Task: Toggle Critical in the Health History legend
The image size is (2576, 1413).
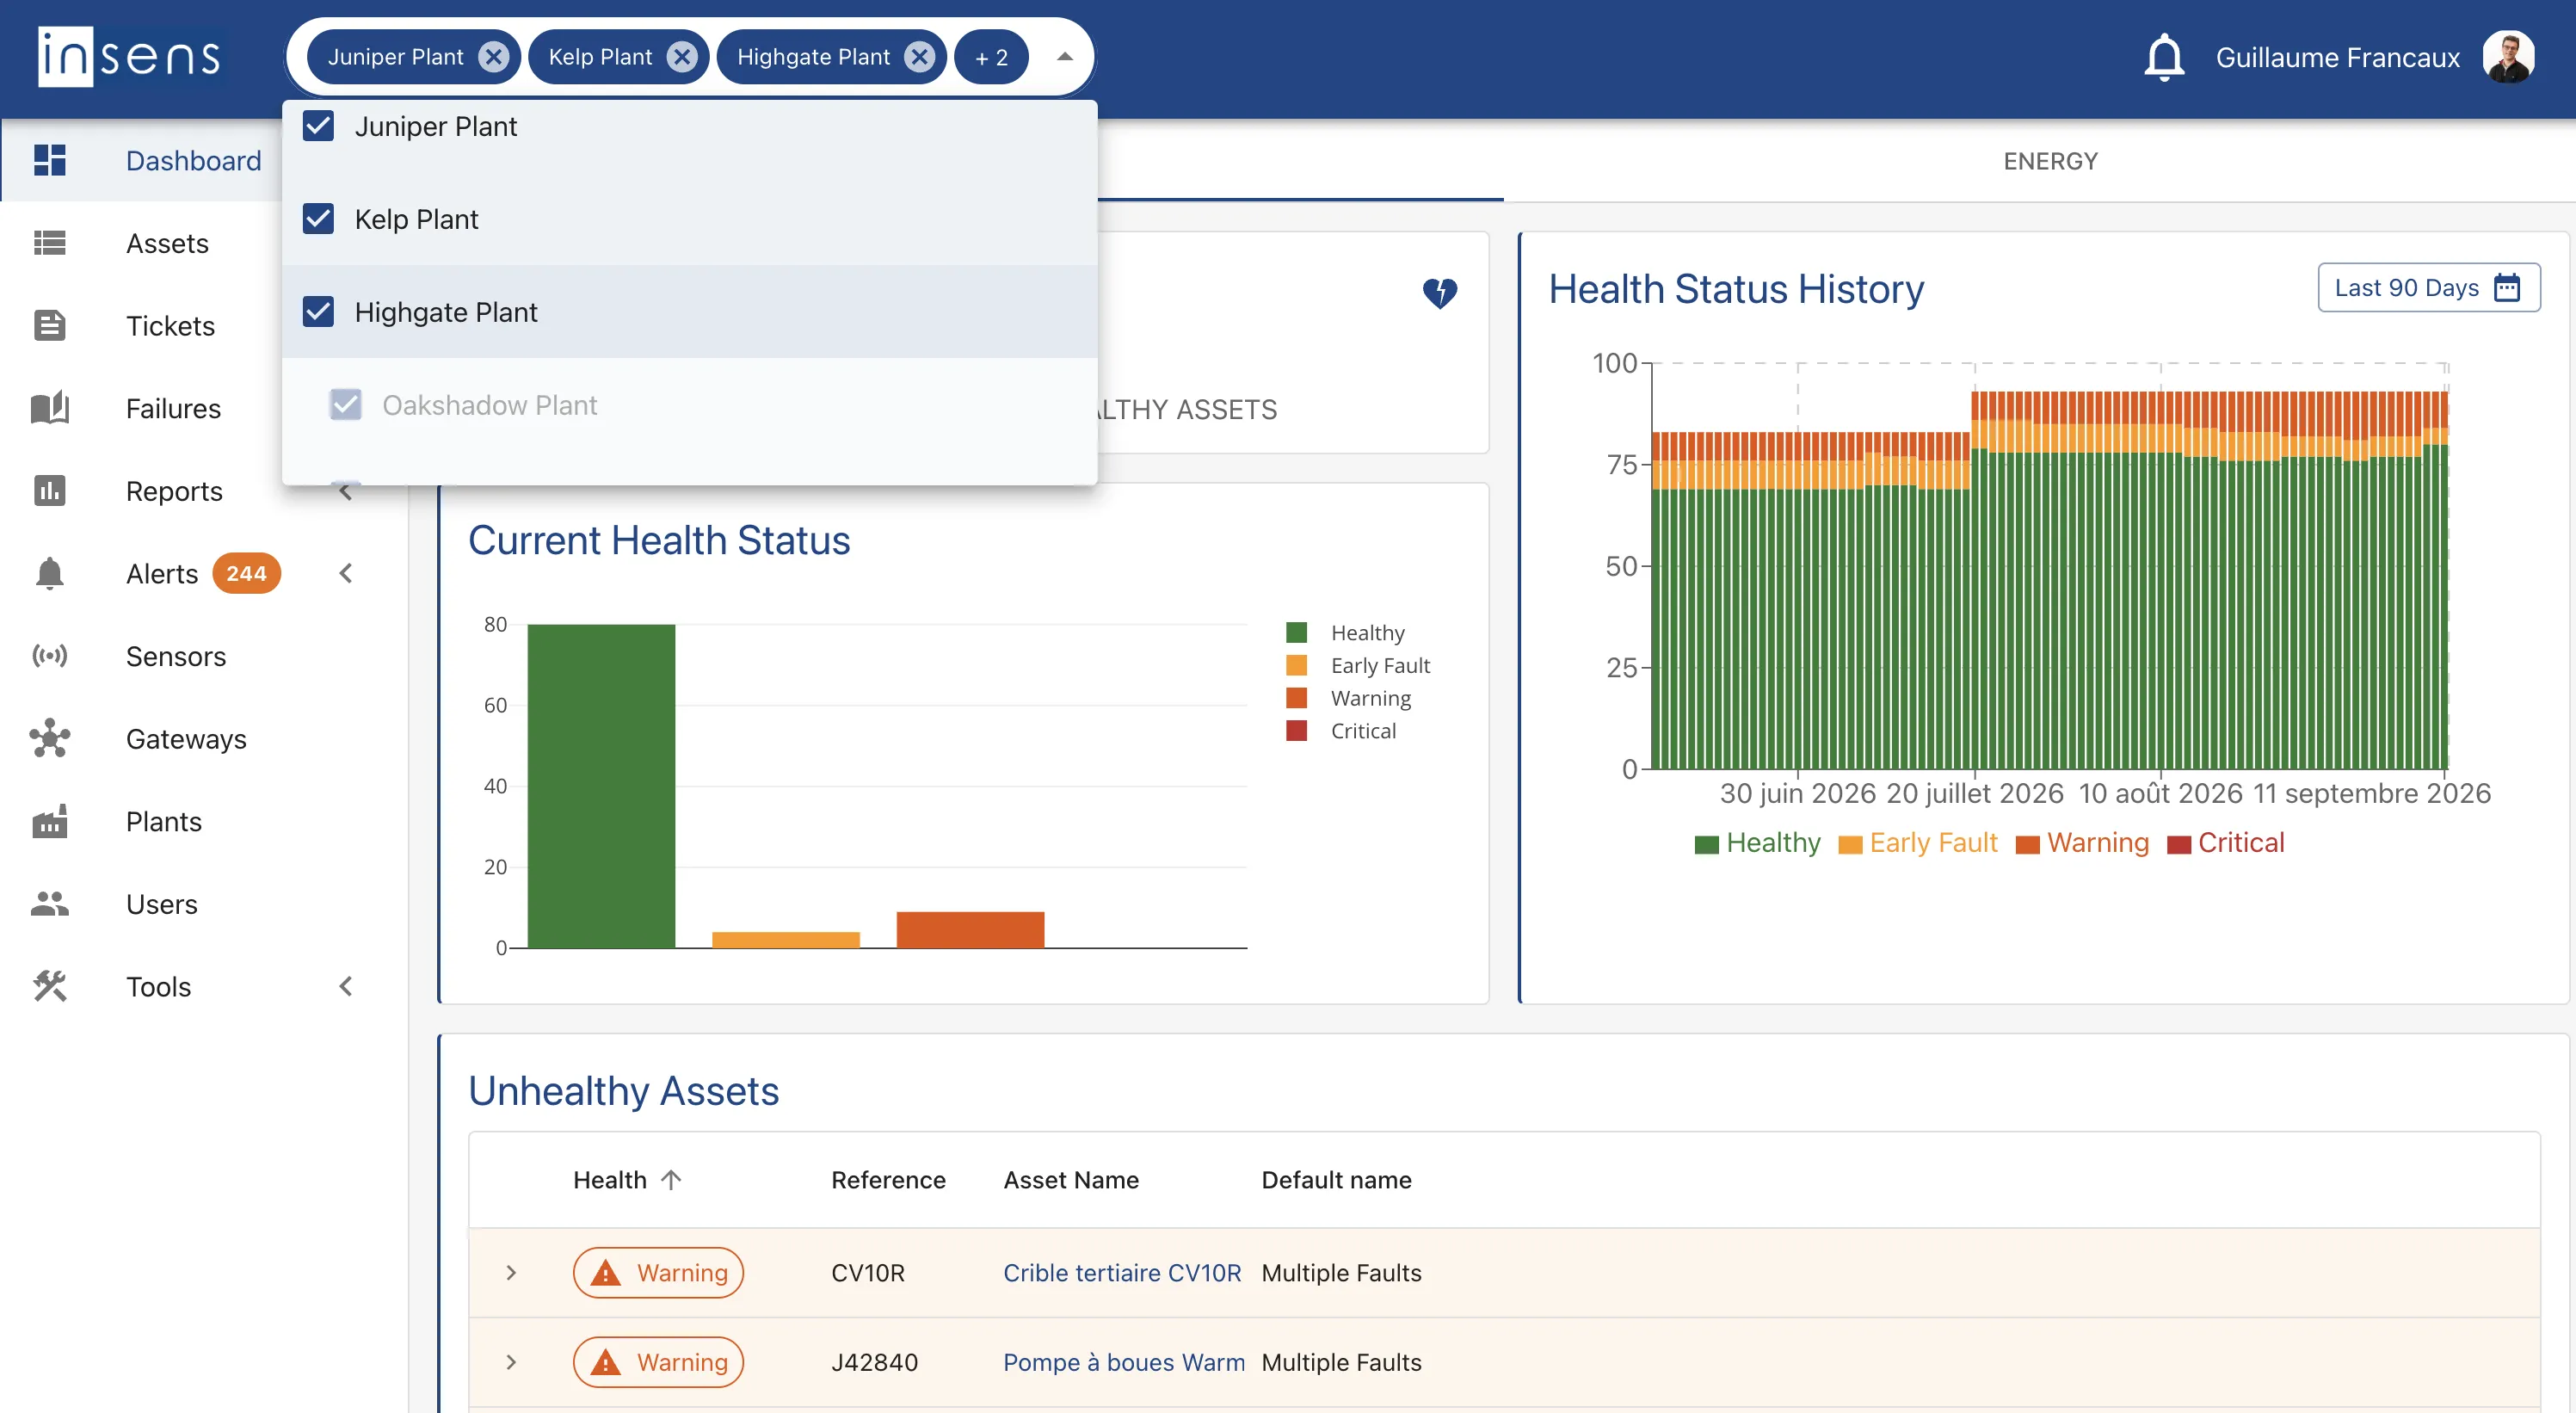Action: point(2226,843)
